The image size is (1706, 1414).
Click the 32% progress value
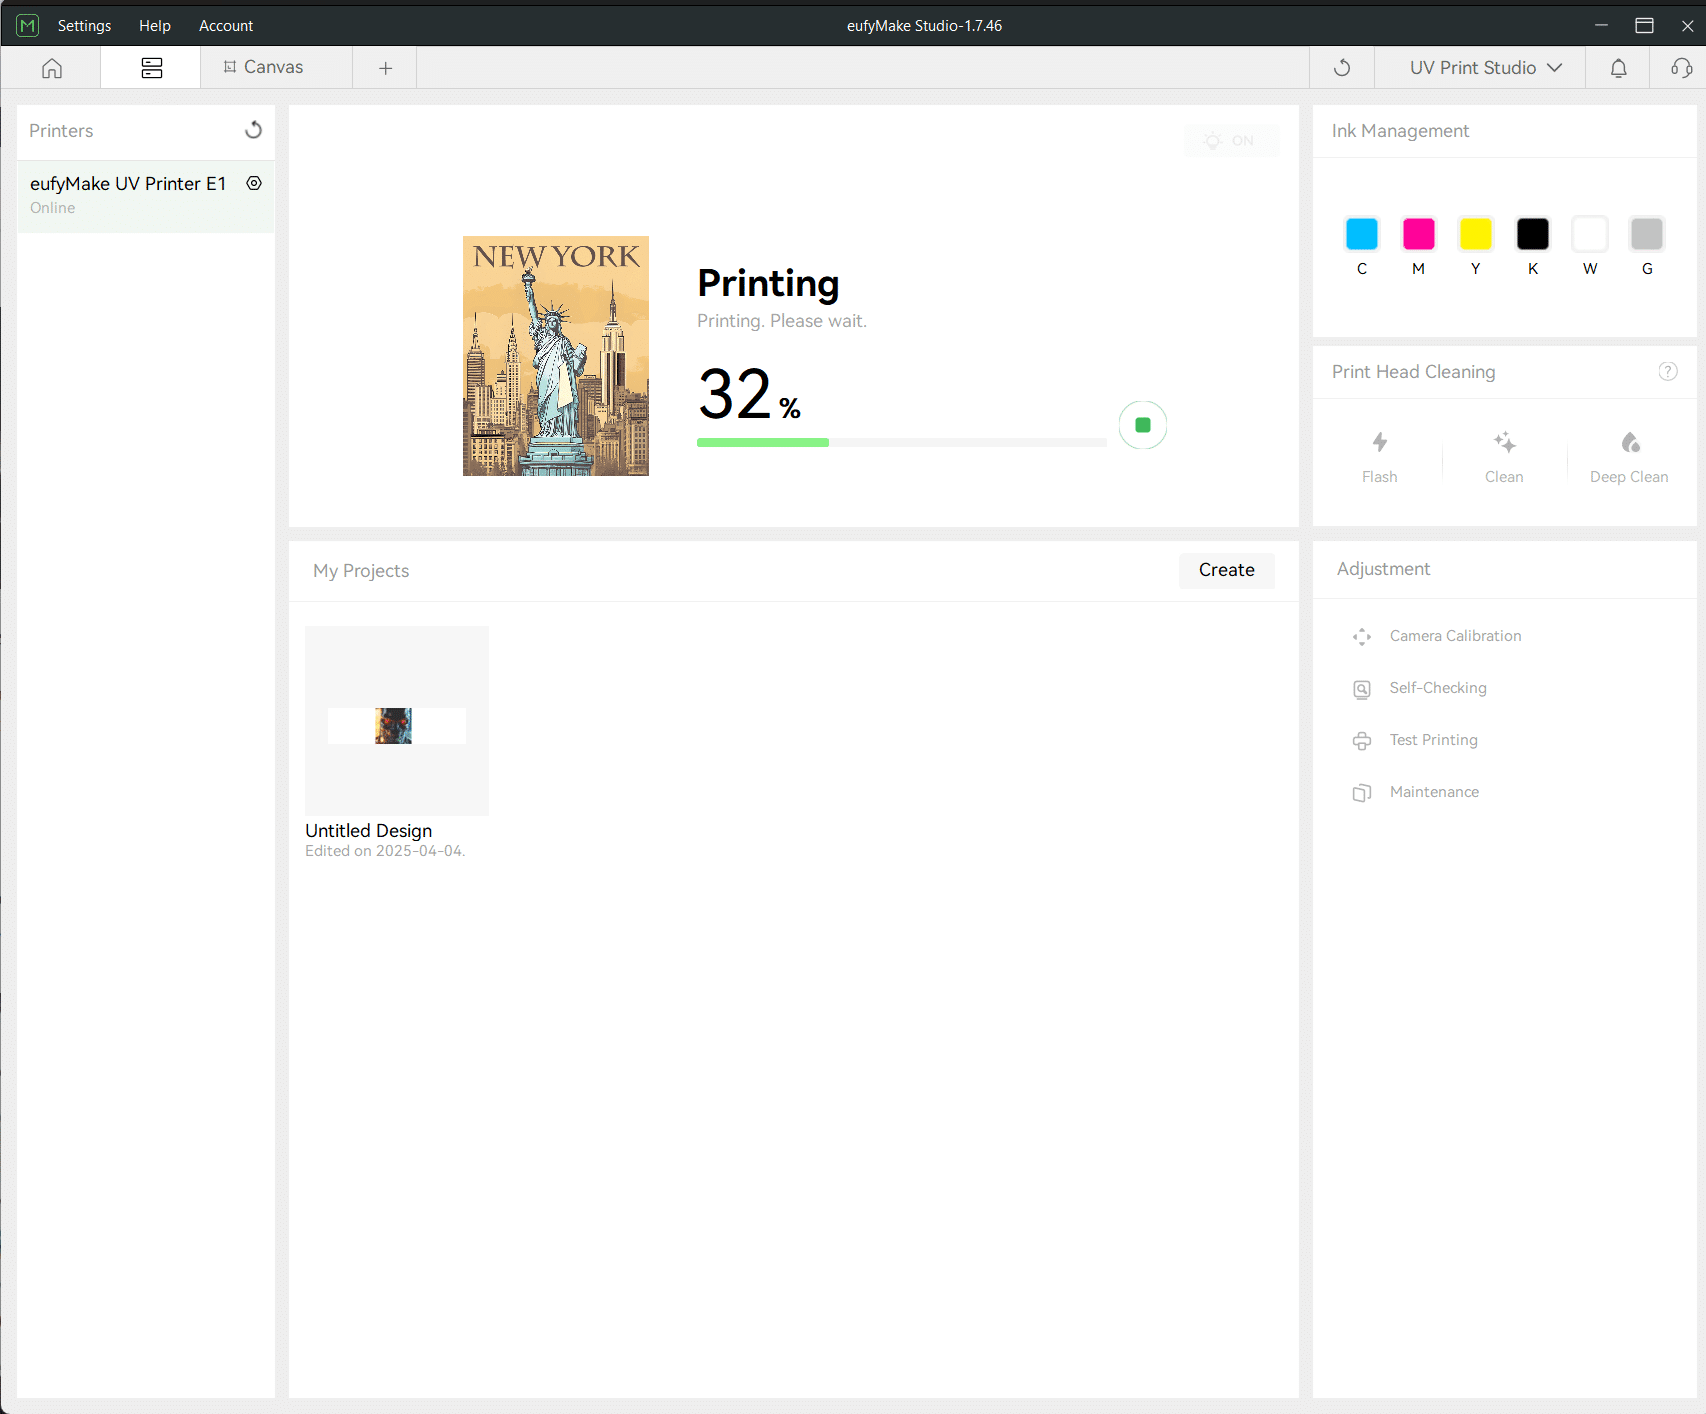coord(750,394)
